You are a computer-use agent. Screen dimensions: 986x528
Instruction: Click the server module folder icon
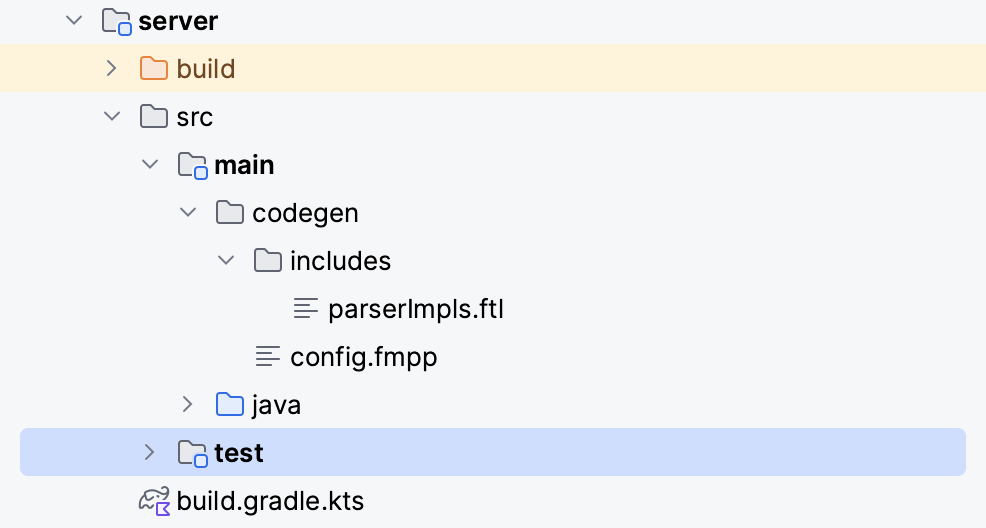click(117, 21)
